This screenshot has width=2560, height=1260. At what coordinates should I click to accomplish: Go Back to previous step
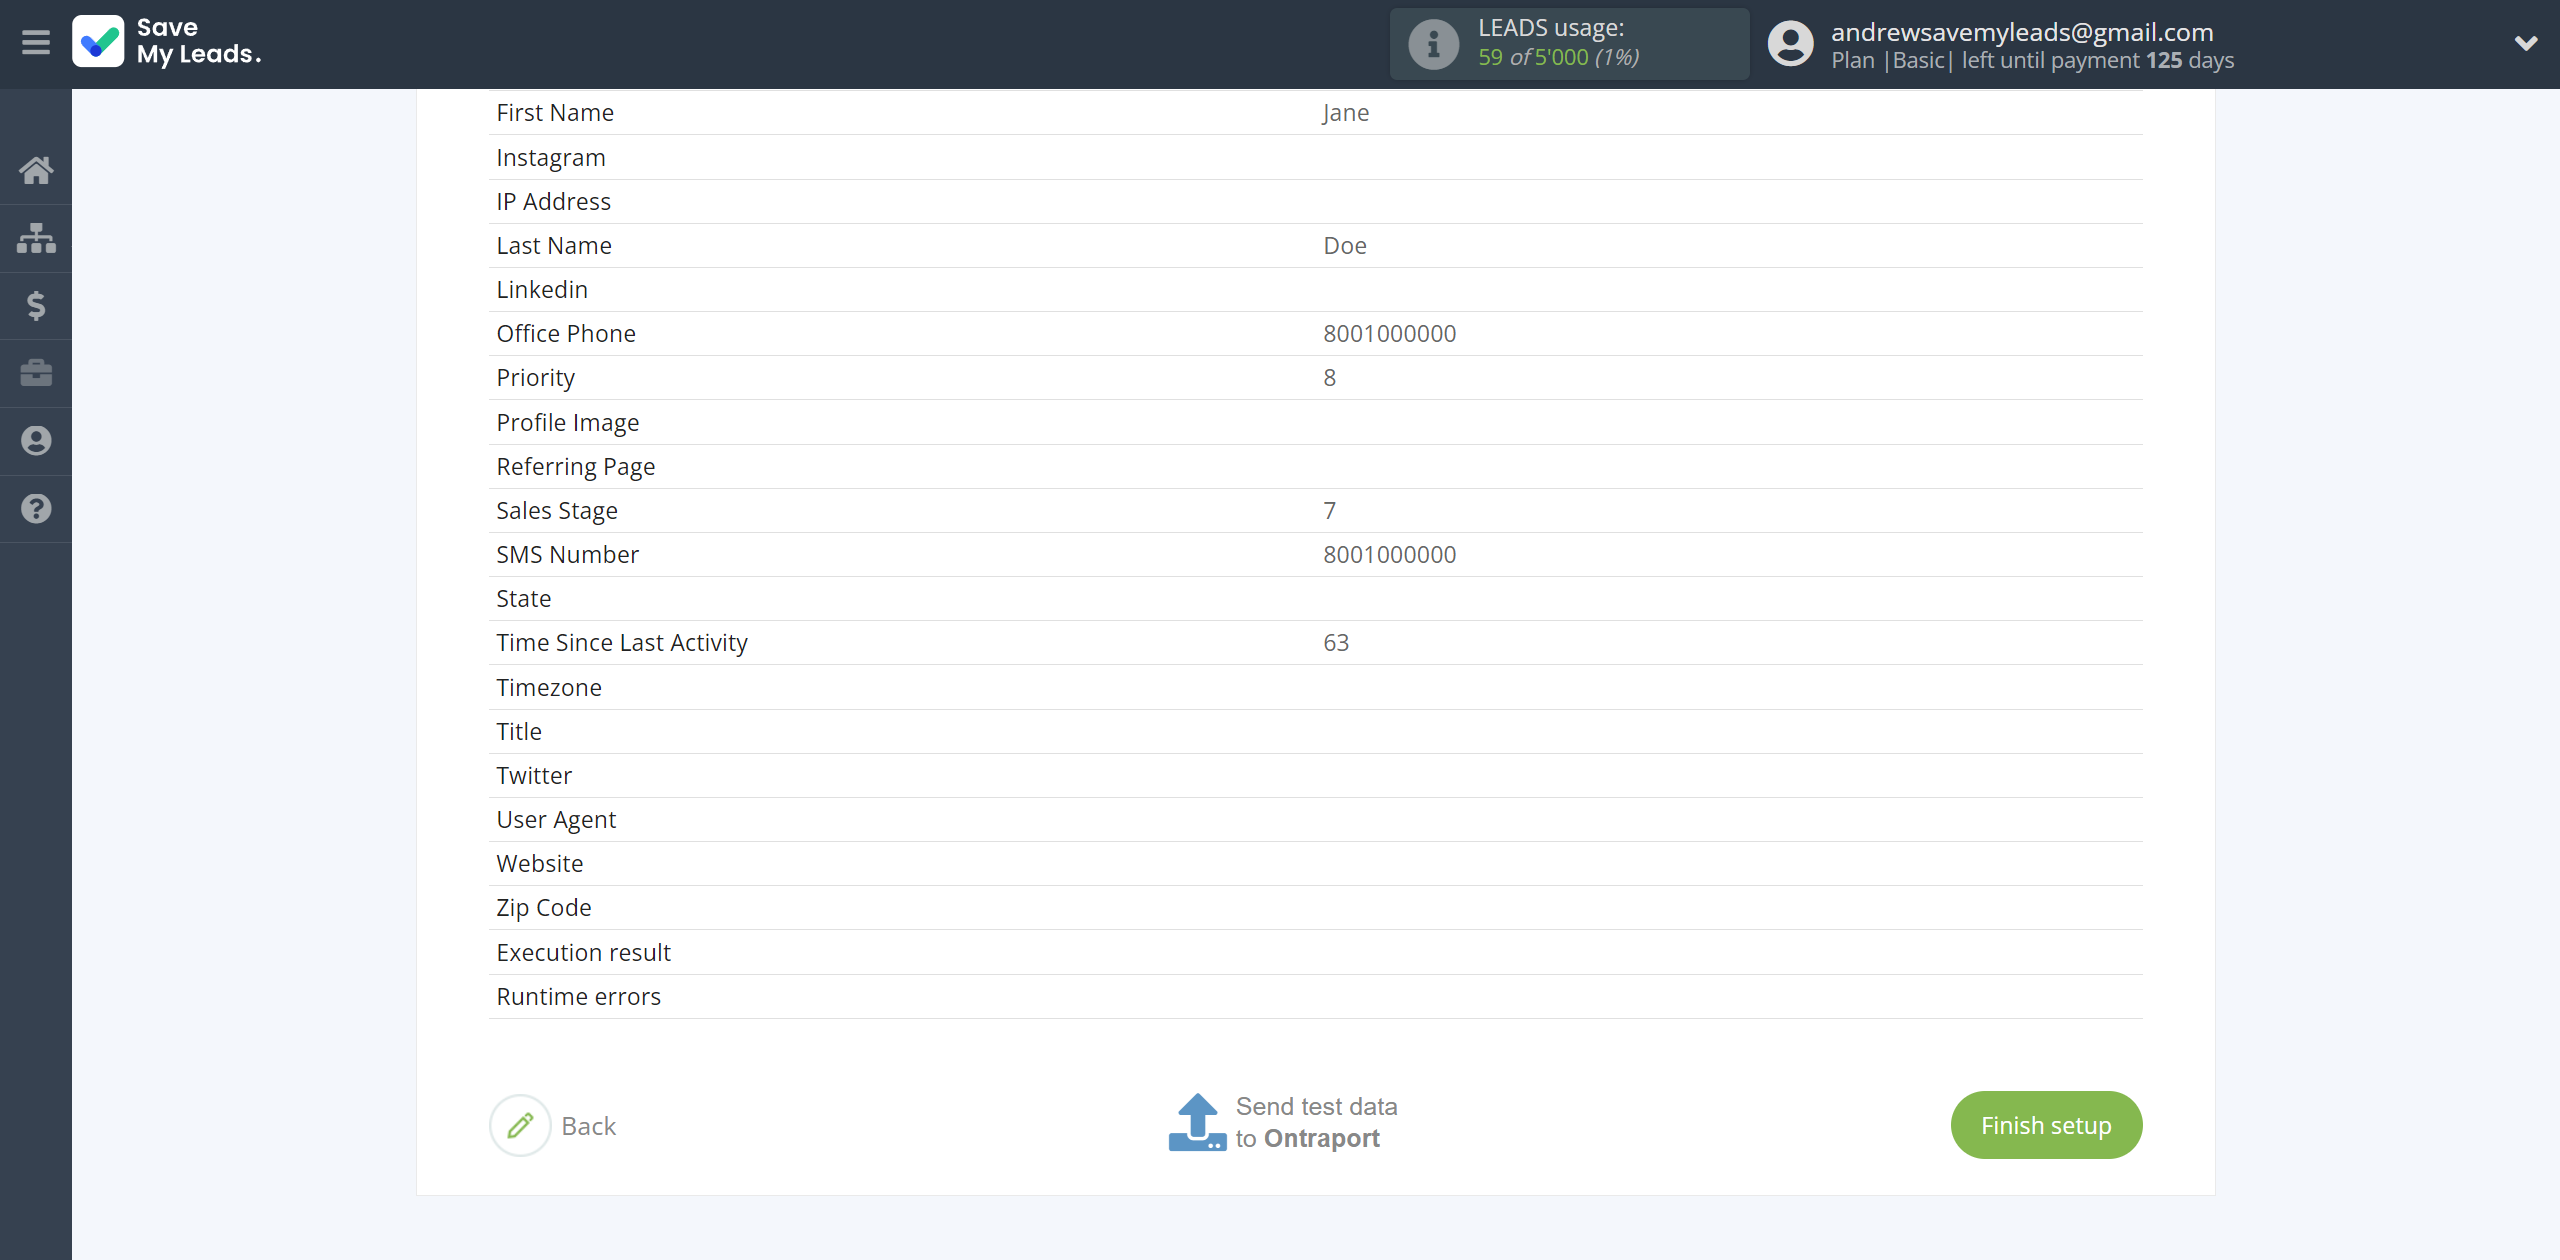589,1126
